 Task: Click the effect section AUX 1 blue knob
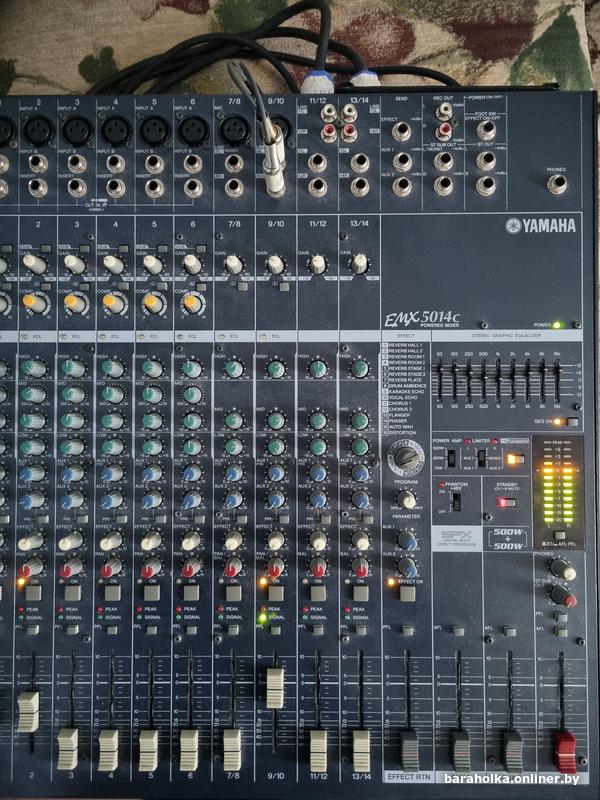click(x=407, y=540)
